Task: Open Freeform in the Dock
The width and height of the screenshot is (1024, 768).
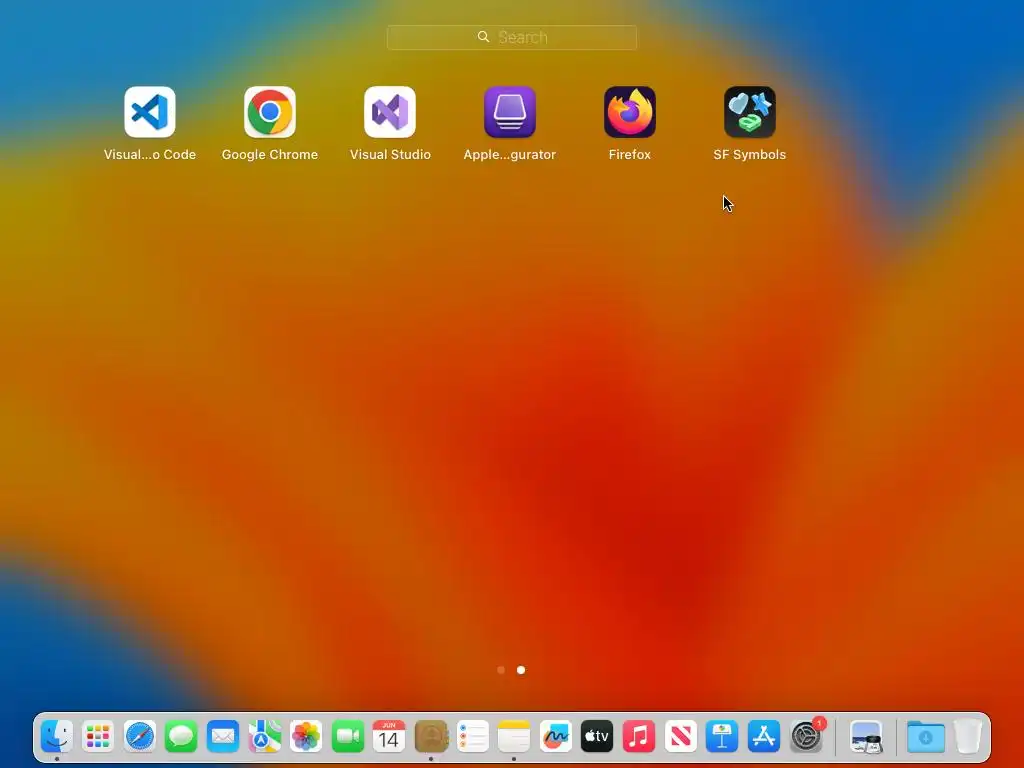Action: pyautogui.click(x=556, y=737)
